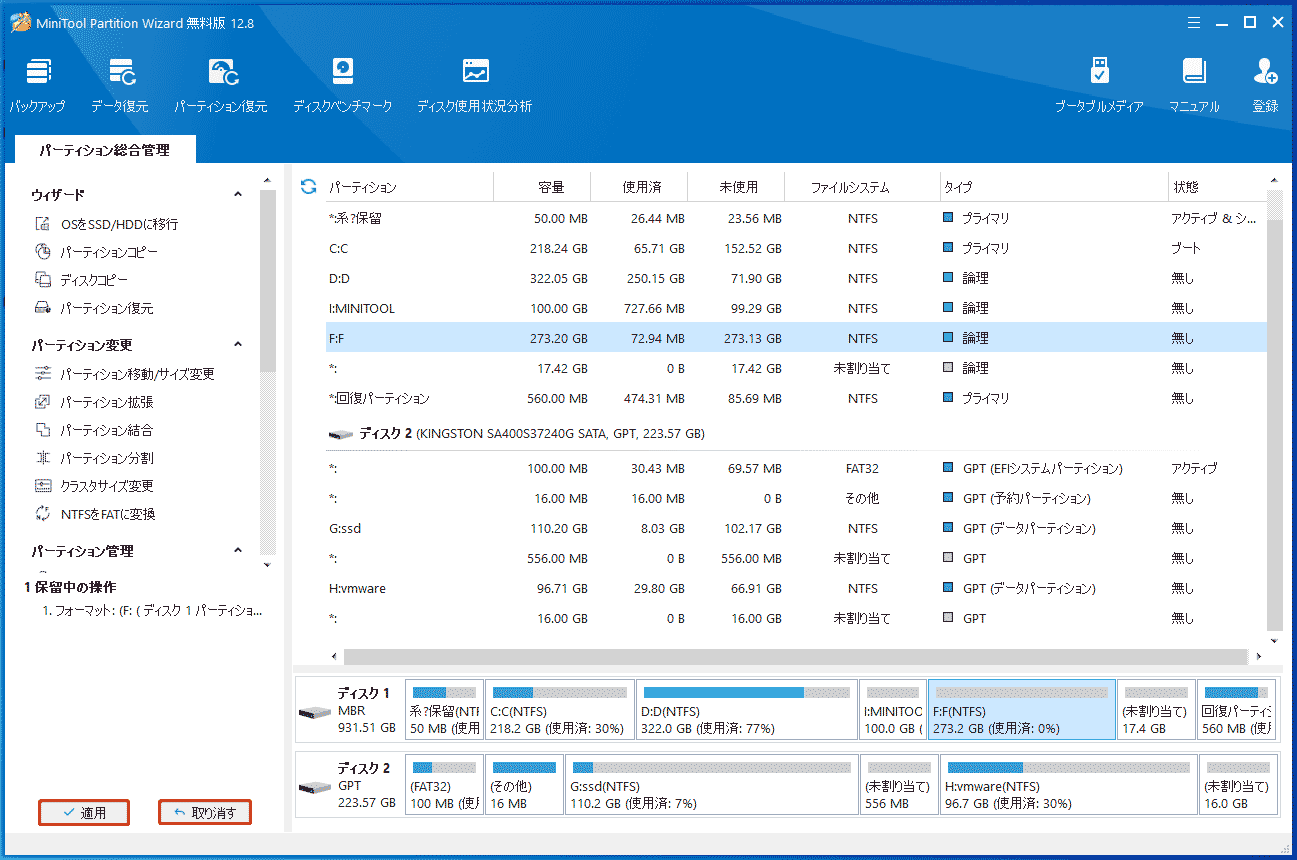This screenshot has width=1297, height=860.
Task: Click the left sidebar vertical scrollbar
Action: (267, 280)
